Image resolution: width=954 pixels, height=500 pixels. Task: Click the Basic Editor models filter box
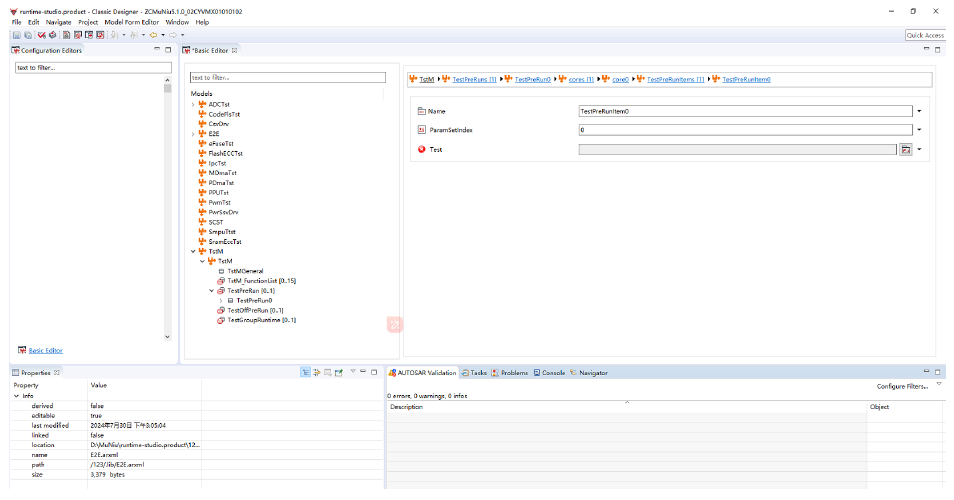point(288,77)
